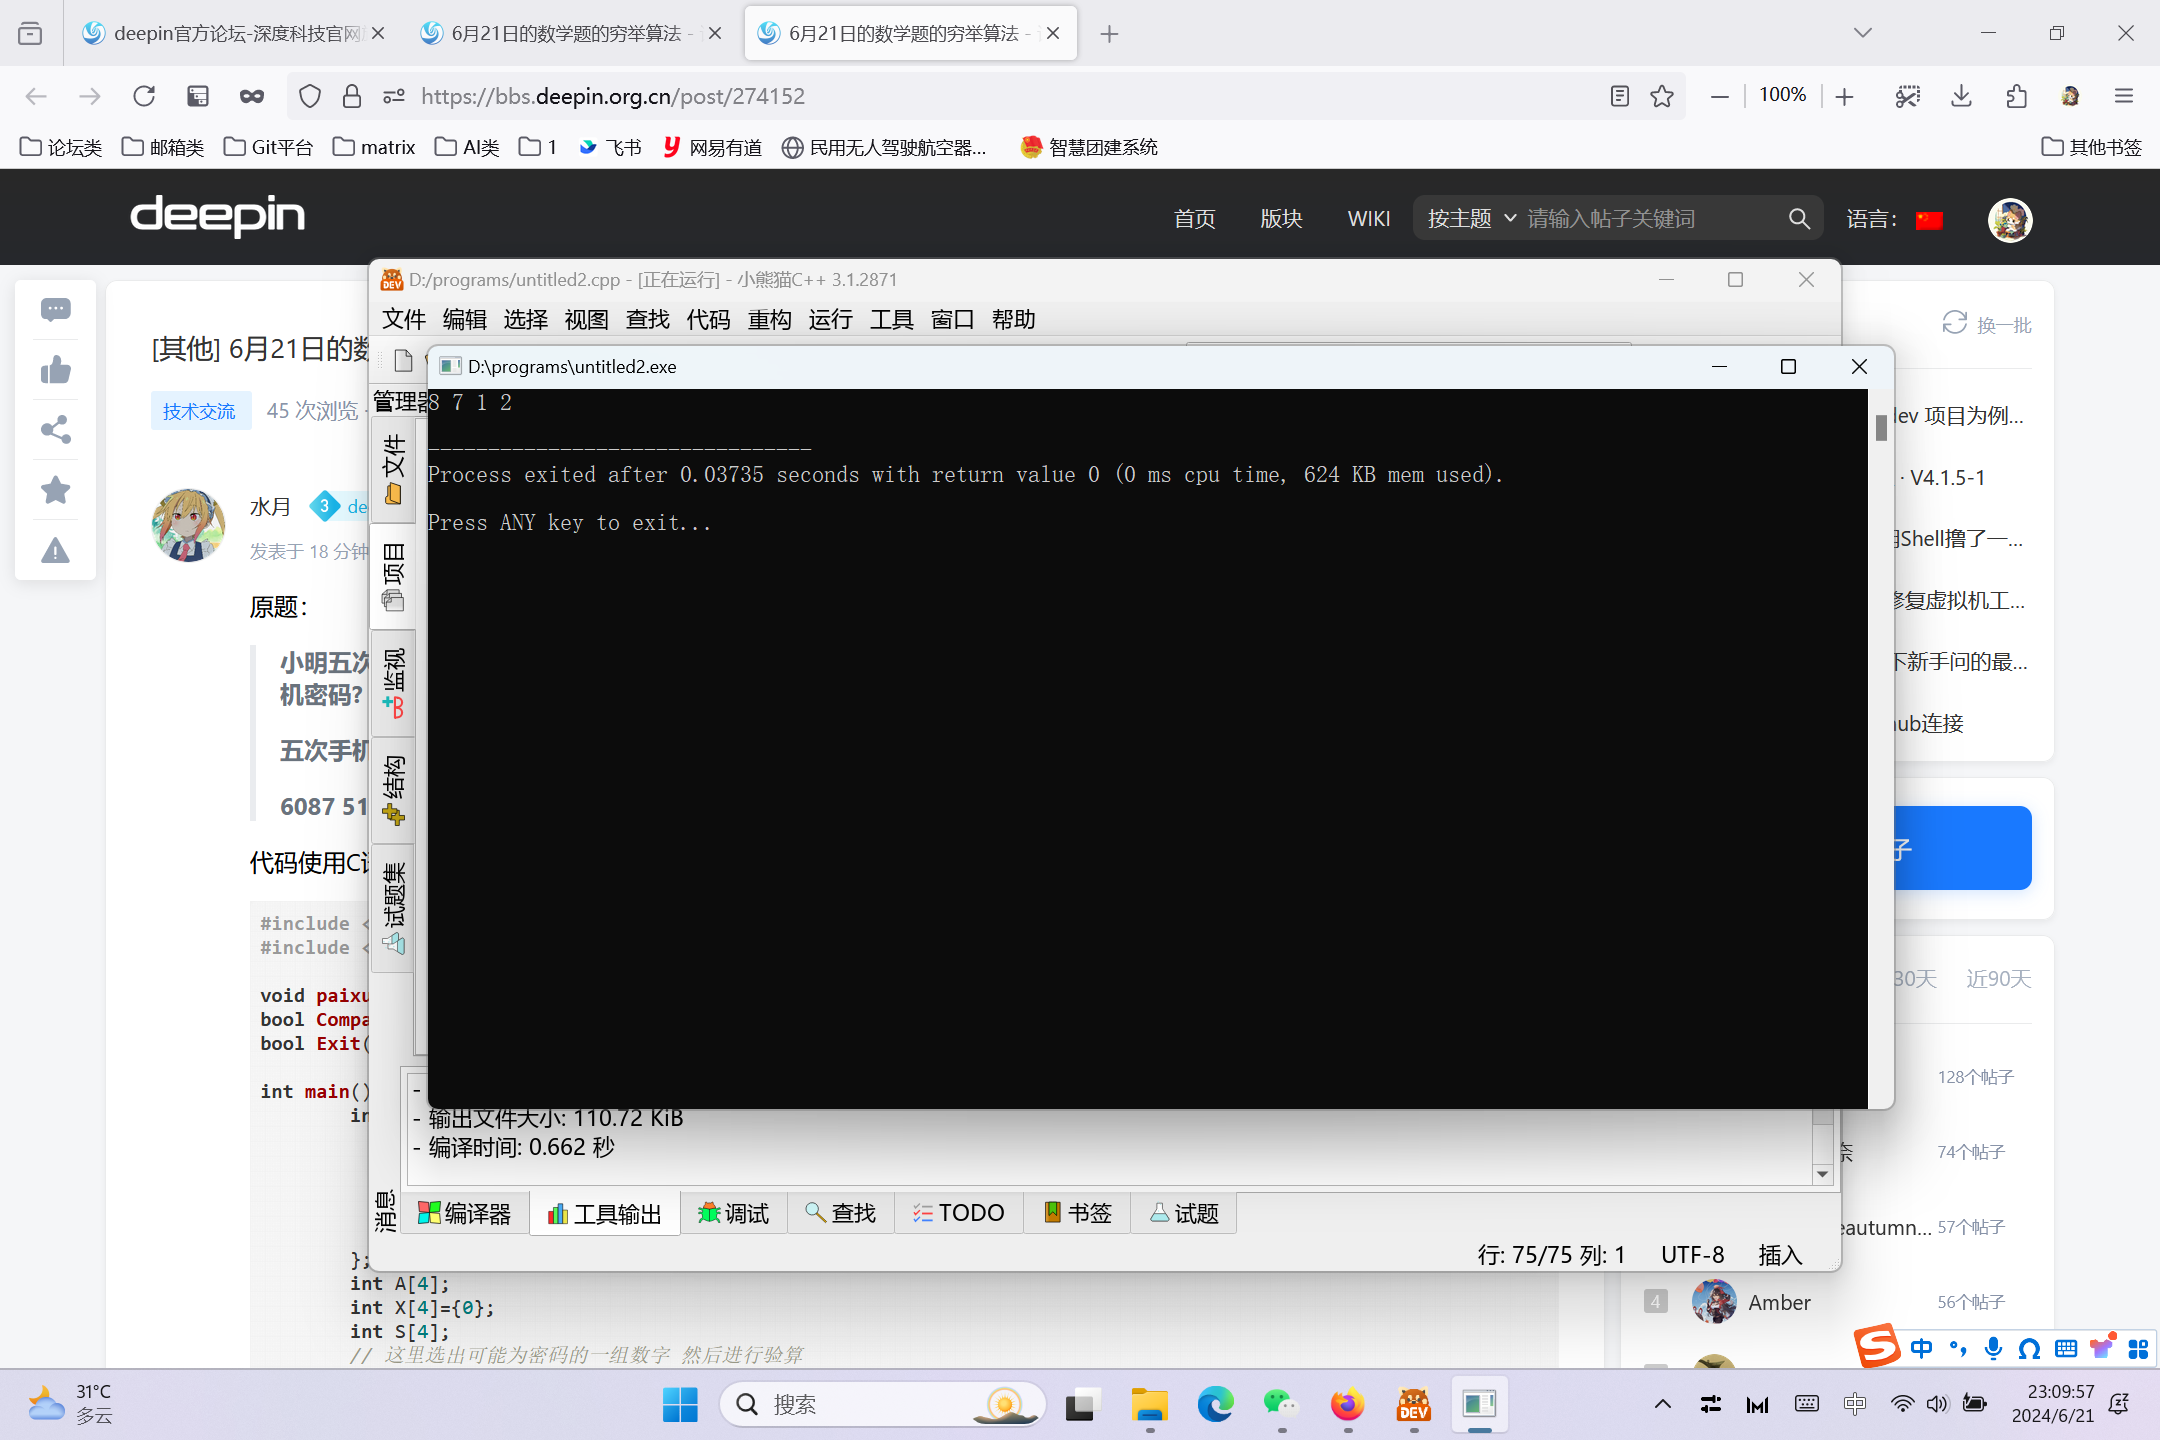Open the 运行 menu in 小熊猫C++
The height and width of the screenshot is (1440, 2160).
(830, 319)
